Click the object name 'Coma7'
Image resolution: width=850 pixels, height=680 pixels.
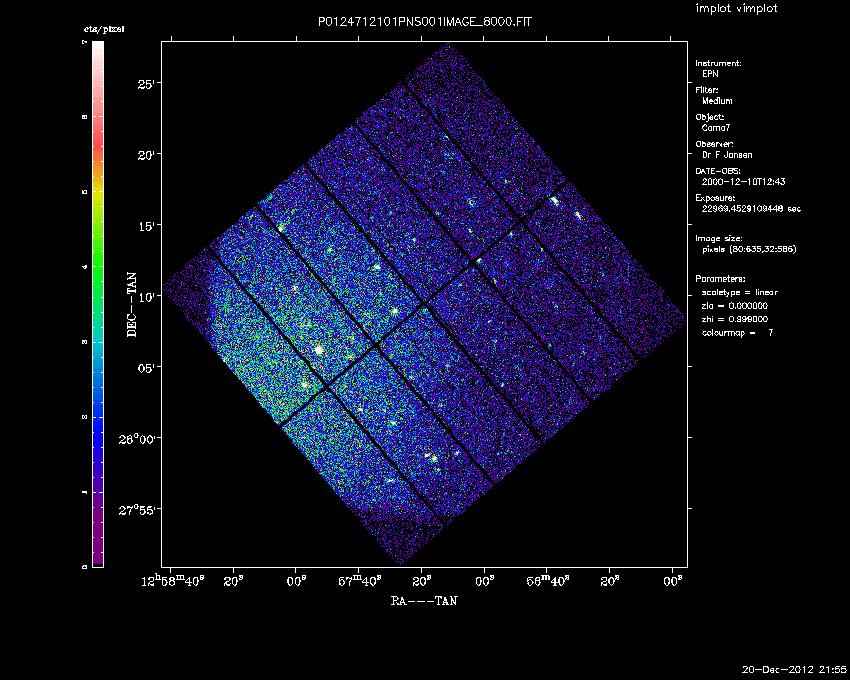coord(716,127)
